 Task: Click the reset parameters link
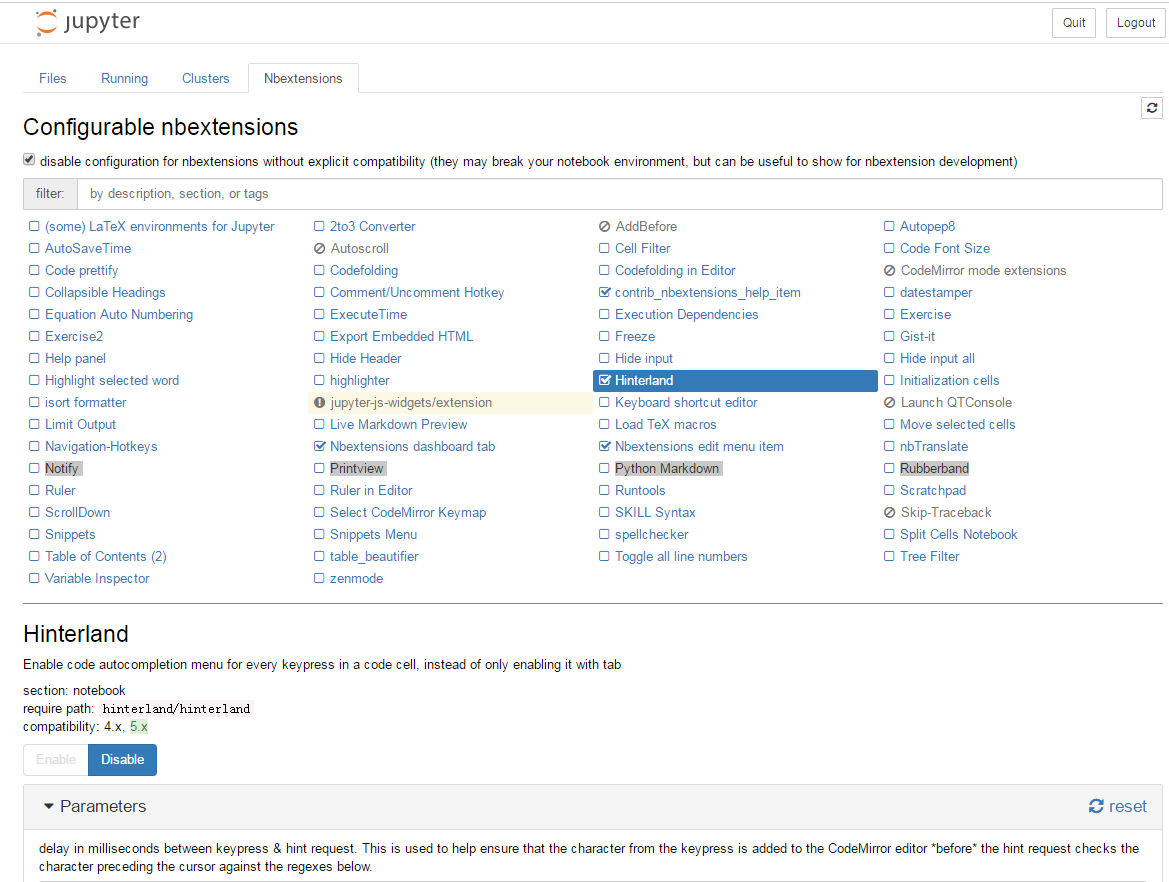pos(1118,806)
